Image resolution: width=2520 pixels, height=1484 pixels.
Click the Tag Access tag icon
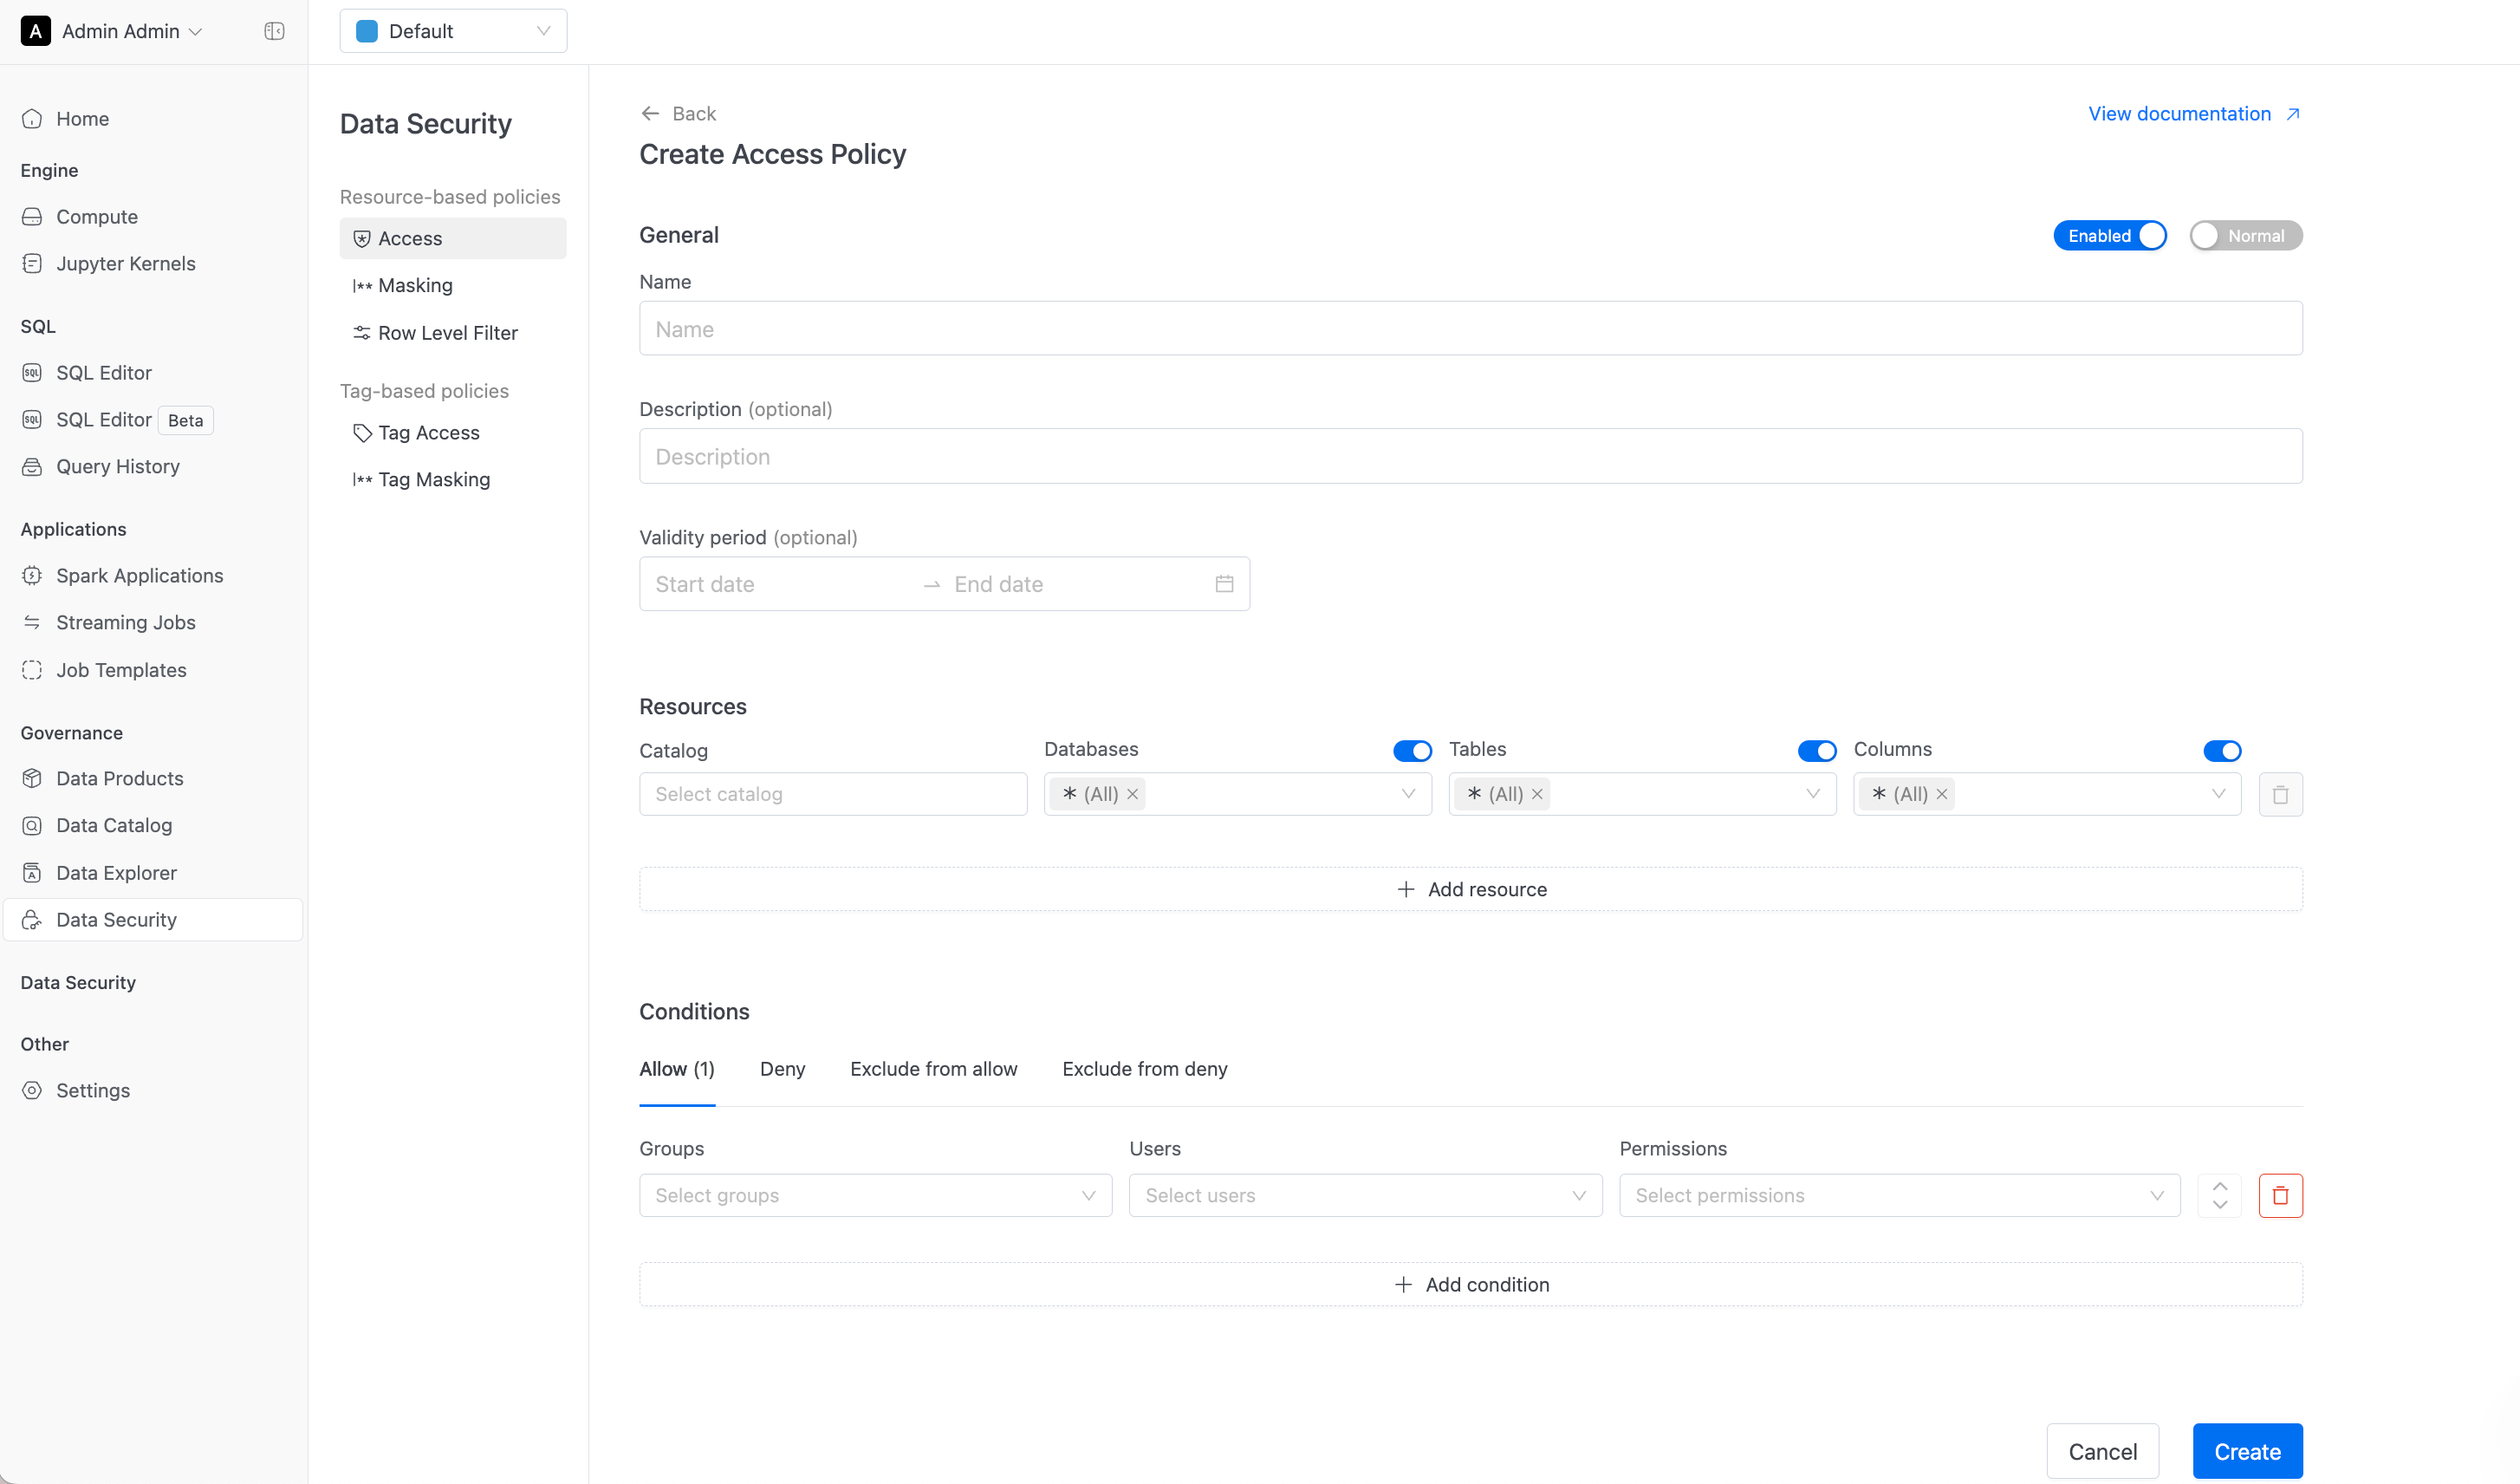(362, 433)
